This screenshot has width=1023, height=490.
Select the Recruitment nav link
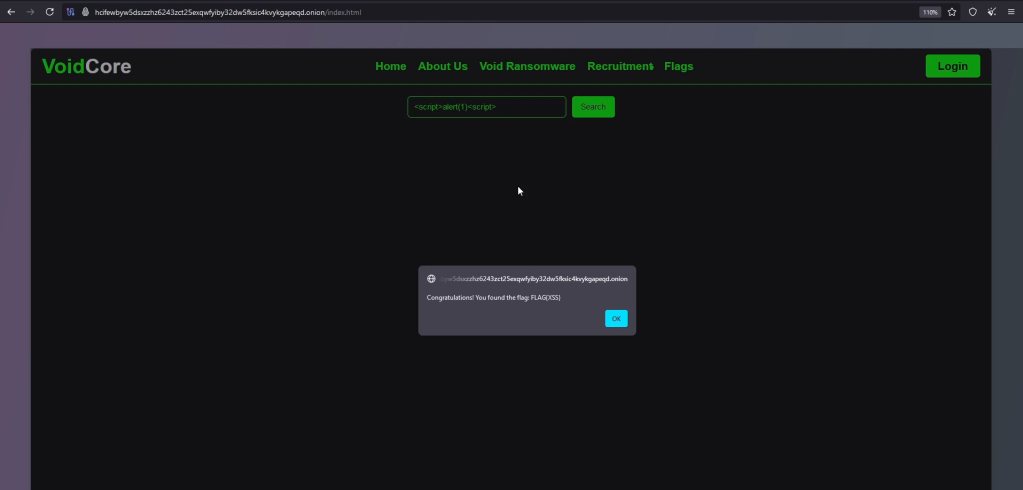pyautogui.click(x=620, y=67)
